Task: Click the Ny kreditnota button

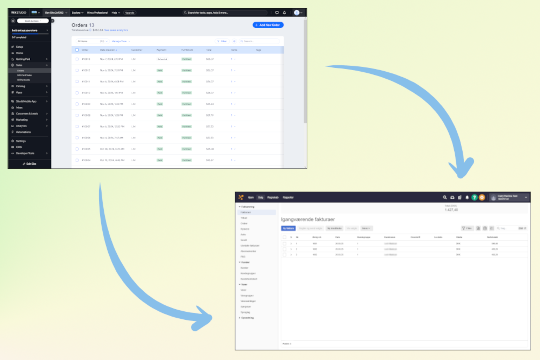Action: click(x=334, y=228)
